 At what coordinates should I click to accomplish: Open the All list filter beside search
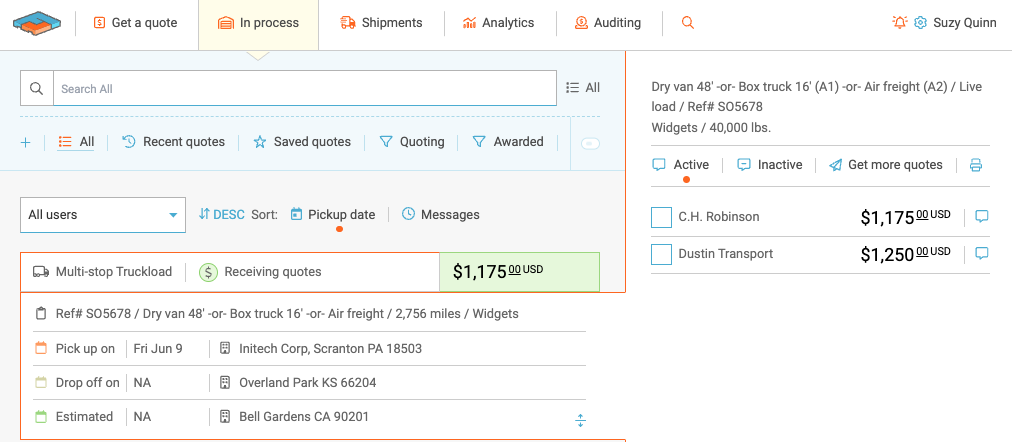pyautogui.click(x=583, y=88)
